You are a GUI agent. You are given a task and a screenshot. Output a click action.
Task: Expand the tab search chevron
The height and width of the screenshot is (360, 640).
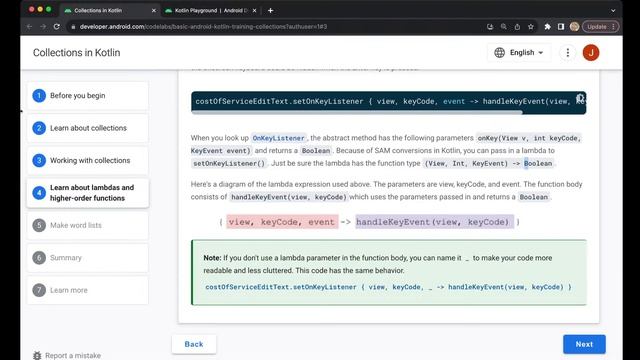tap(613, 11)
